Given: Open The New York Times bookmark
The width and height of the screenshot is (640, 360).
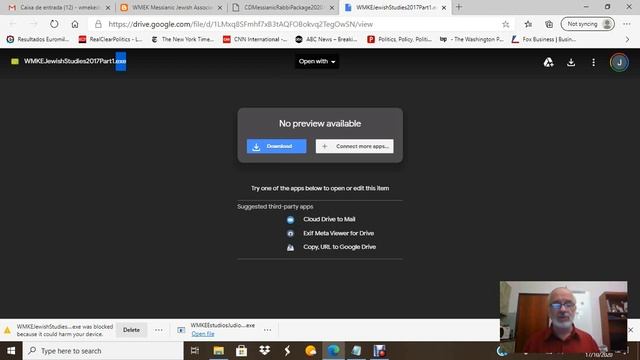Looking at the screenshot, I should point(183,39).
